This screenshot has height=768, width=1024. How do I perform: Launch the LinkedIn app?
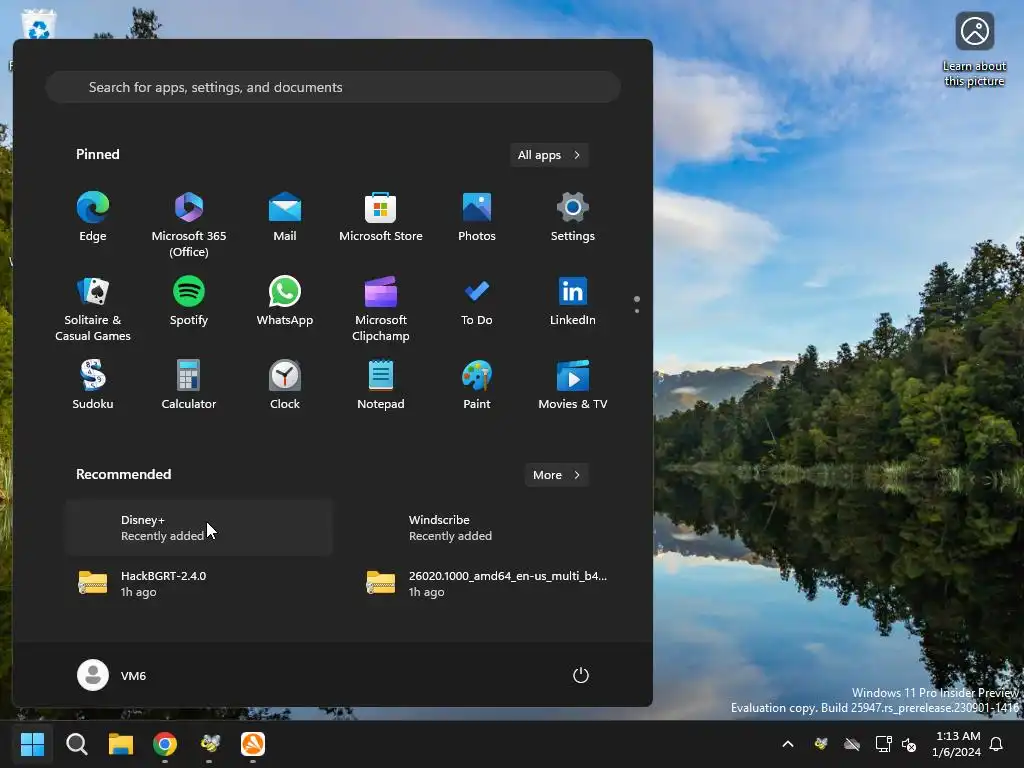point(573,302)
